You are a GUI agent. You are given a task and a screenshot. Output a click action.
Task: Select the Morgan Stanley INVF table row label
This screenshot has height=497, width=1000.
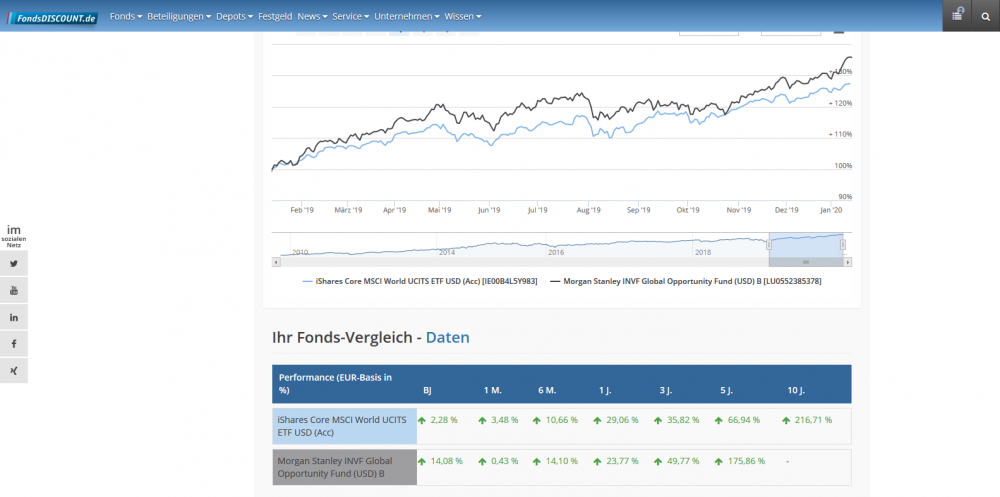344,467
